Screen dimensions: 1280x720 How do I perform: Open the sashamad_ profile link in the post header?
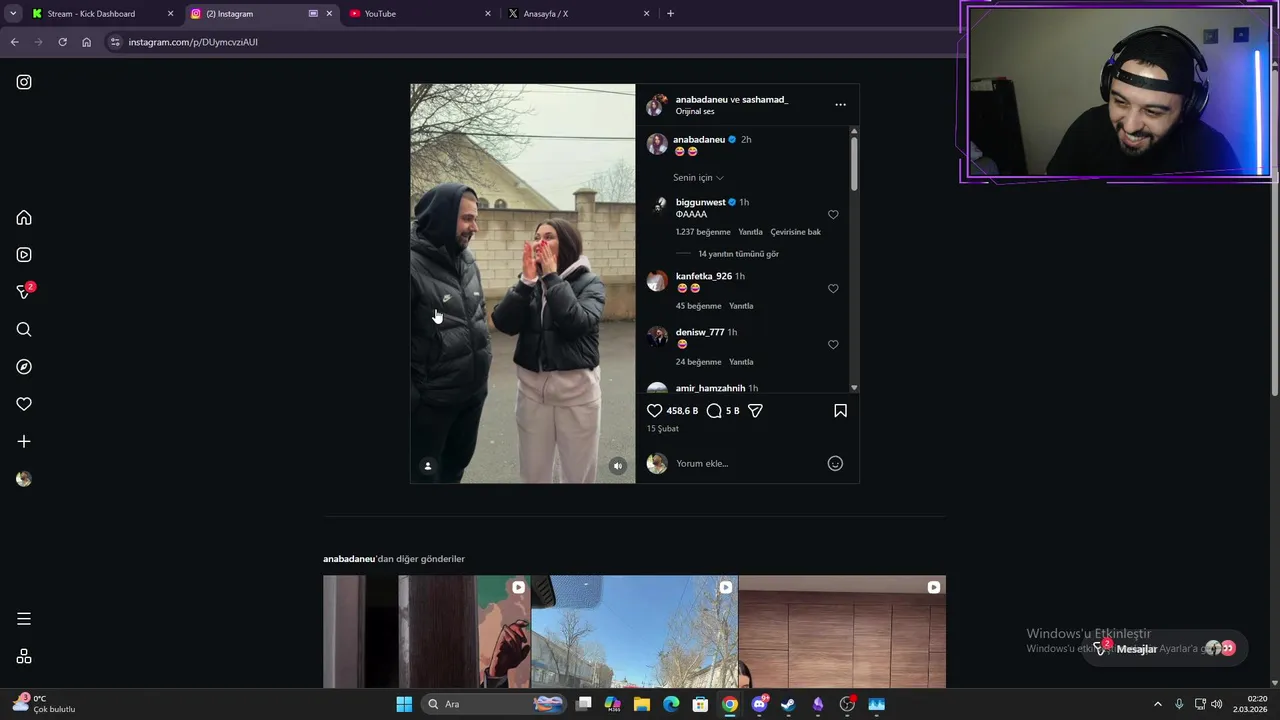click(765, 100)
